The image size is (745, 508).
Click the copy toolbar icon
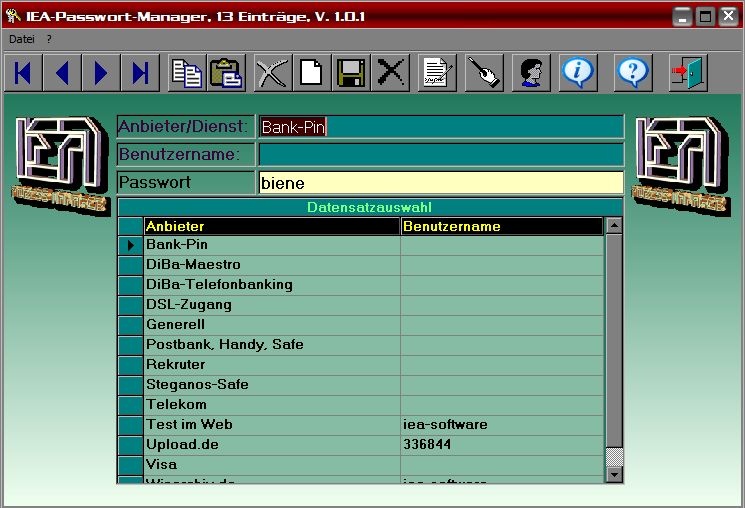click(x=187, y=73)
